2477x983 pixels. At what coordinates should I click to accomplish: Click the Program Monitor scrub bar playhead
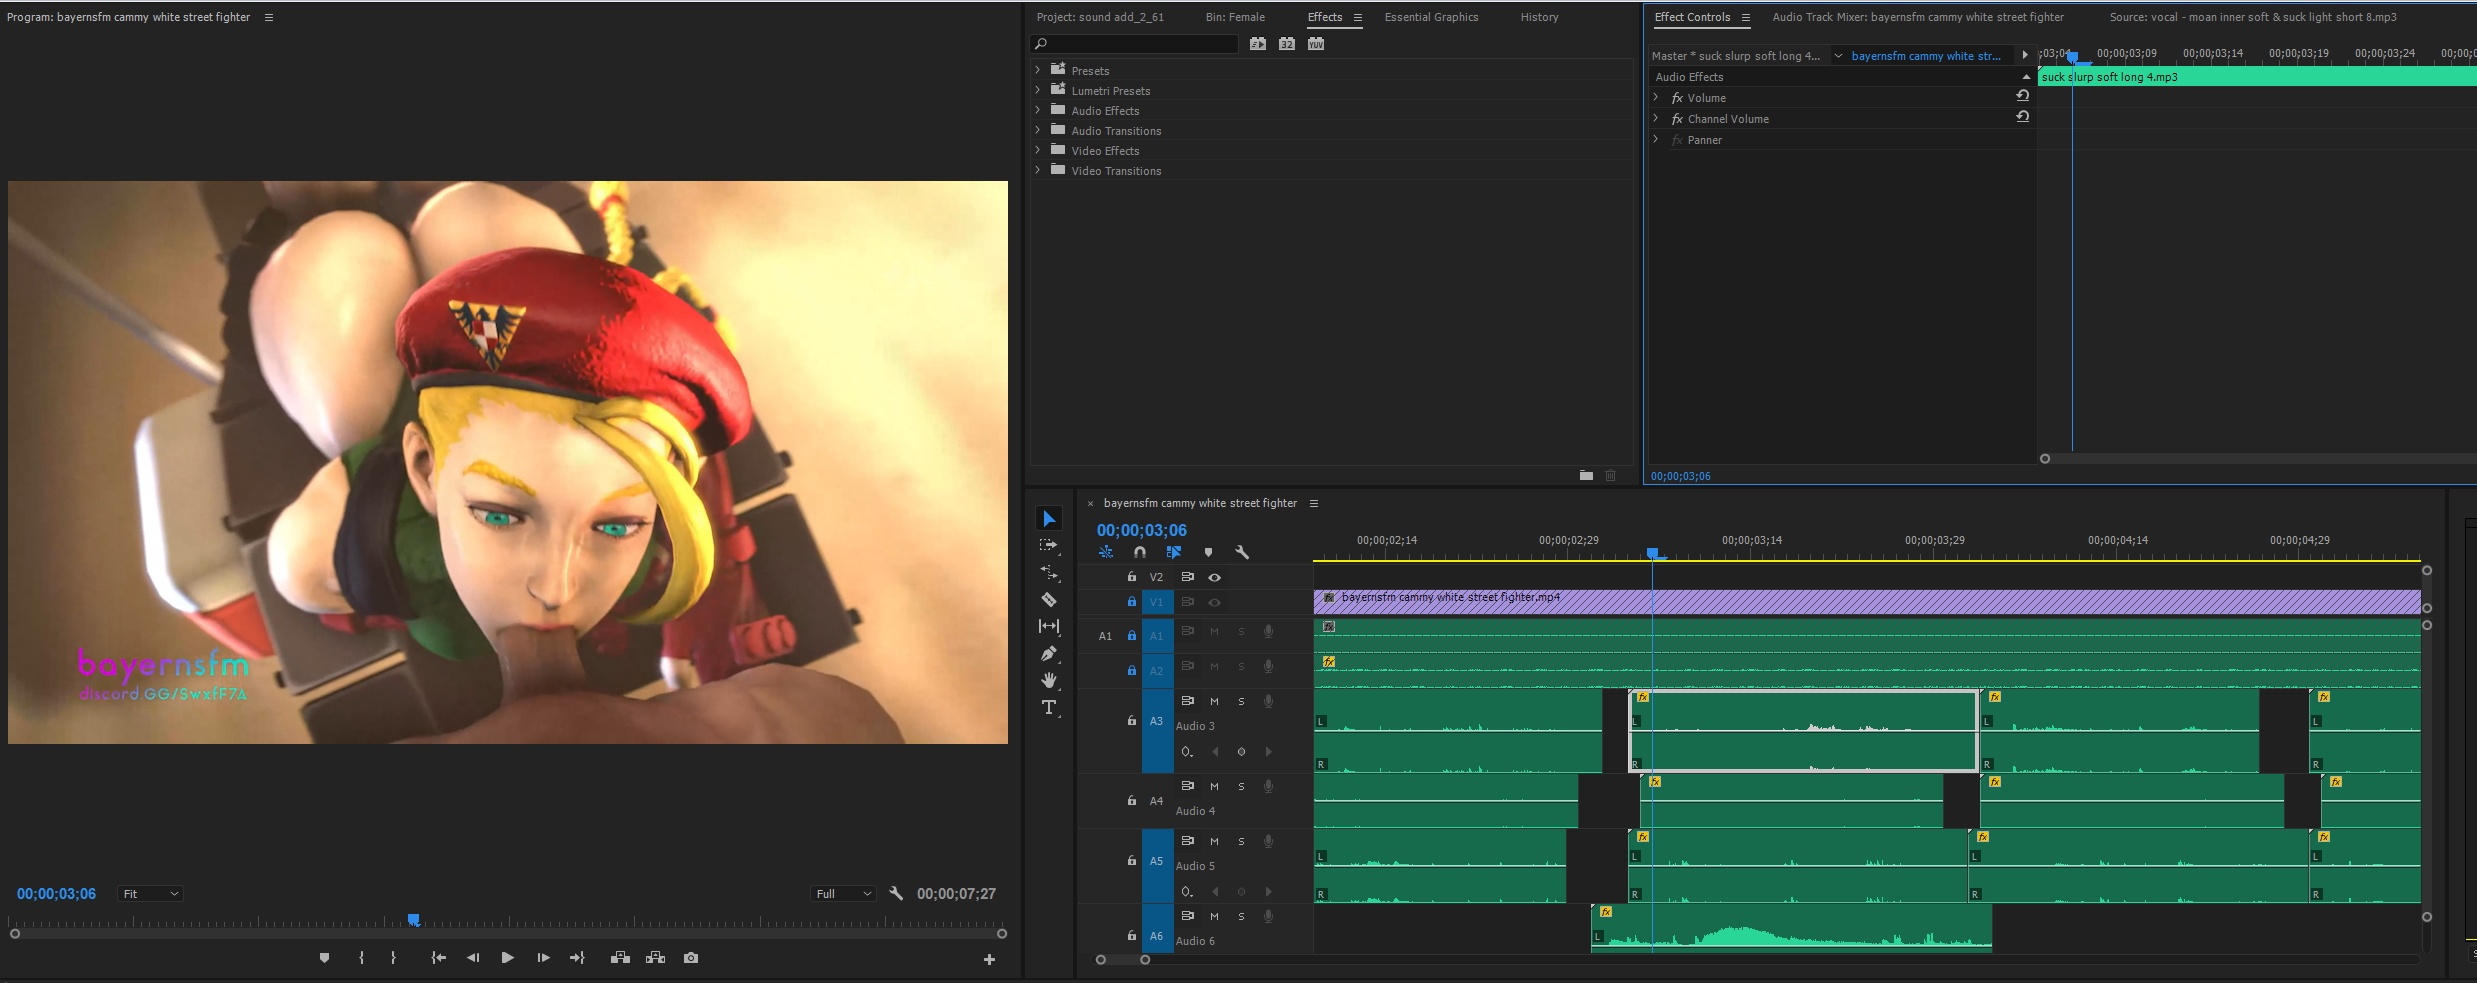click(414, 920)
